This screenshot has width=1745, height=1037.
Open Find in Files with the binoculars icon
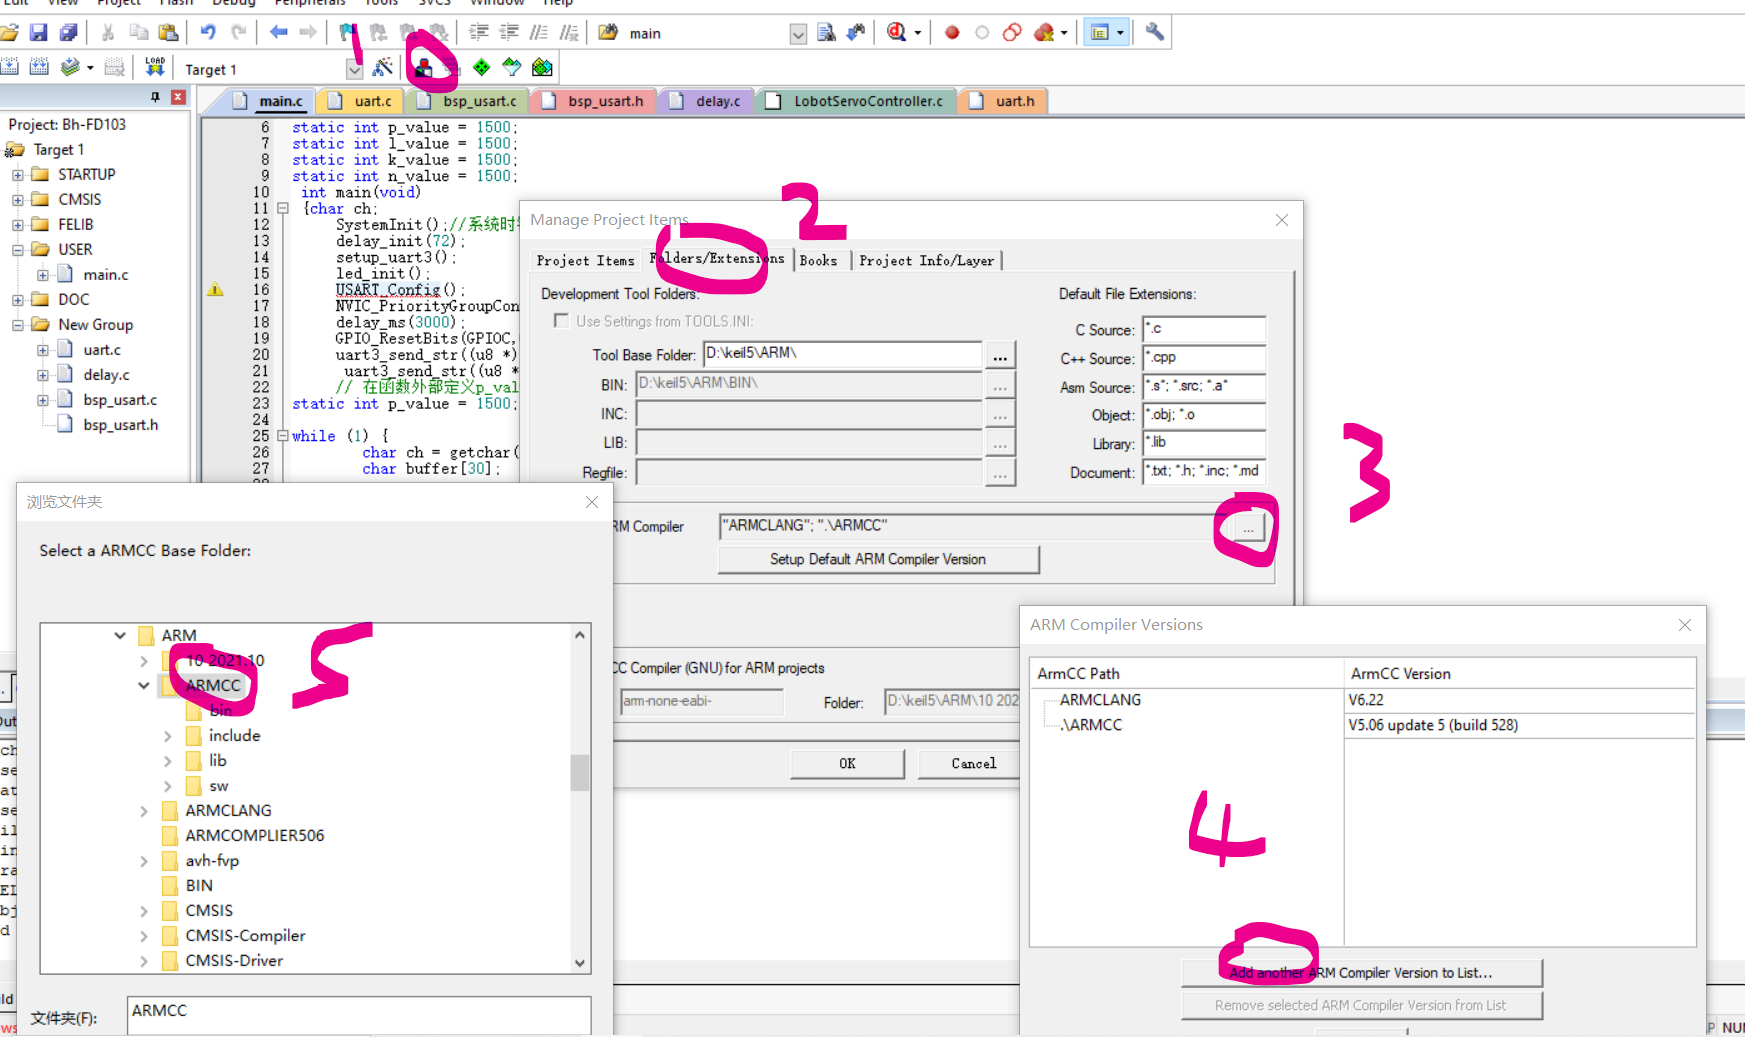826,32
